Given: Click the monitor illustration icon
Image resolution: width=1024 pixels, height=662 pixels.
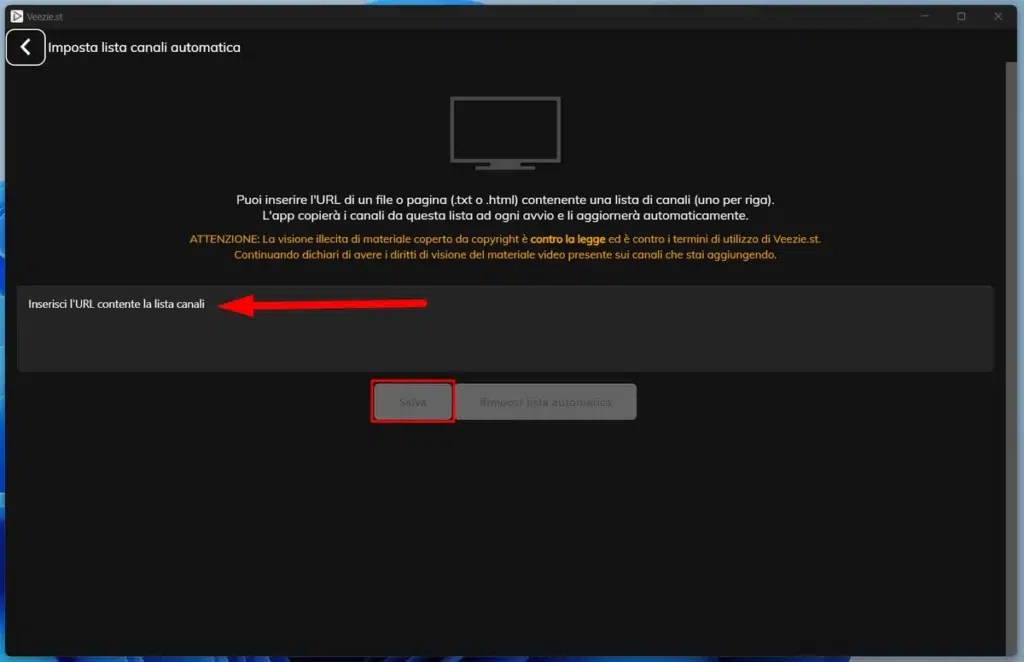Looking at the screenshot, I should [x=505, y=133].
